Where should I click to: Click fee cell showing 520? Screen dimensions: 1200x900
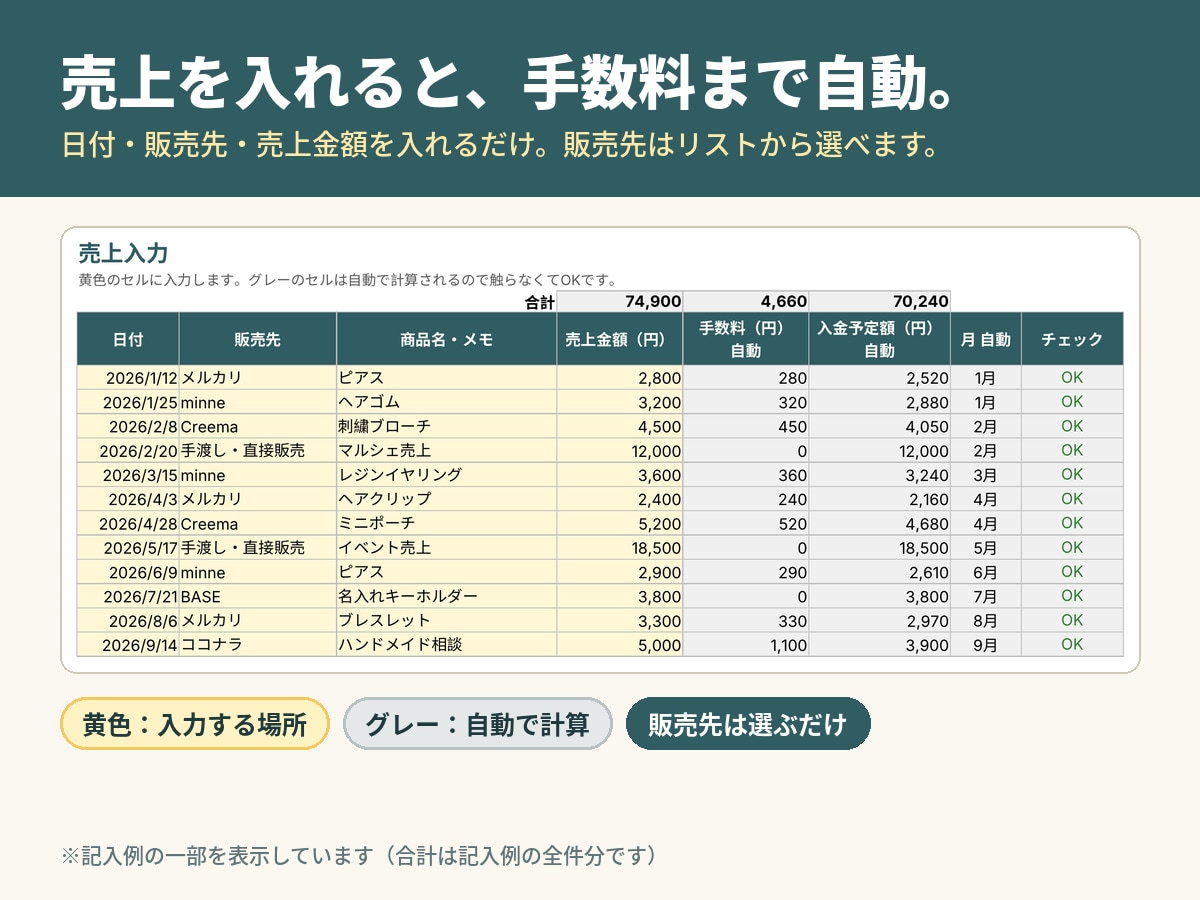coord(746,523)
